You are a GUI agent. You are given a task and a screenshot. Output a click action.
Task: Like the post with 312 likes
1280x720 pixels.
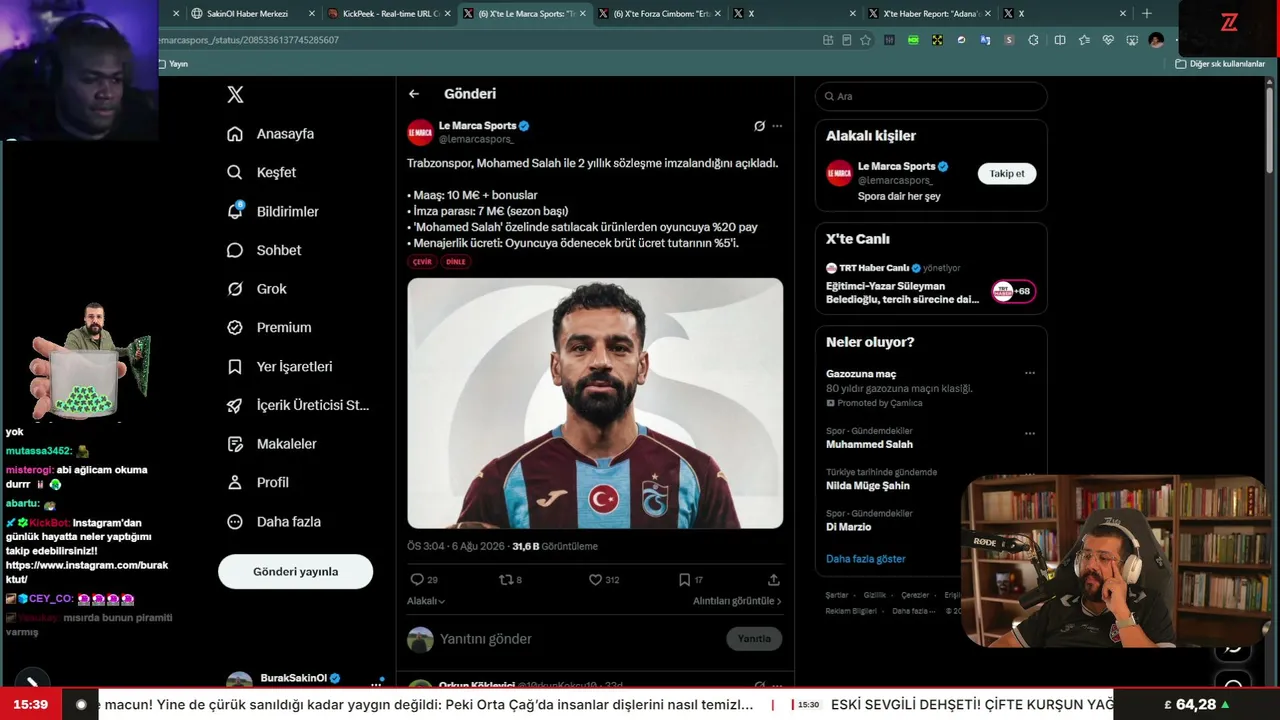pyautogui.click(x=595, y=579)
